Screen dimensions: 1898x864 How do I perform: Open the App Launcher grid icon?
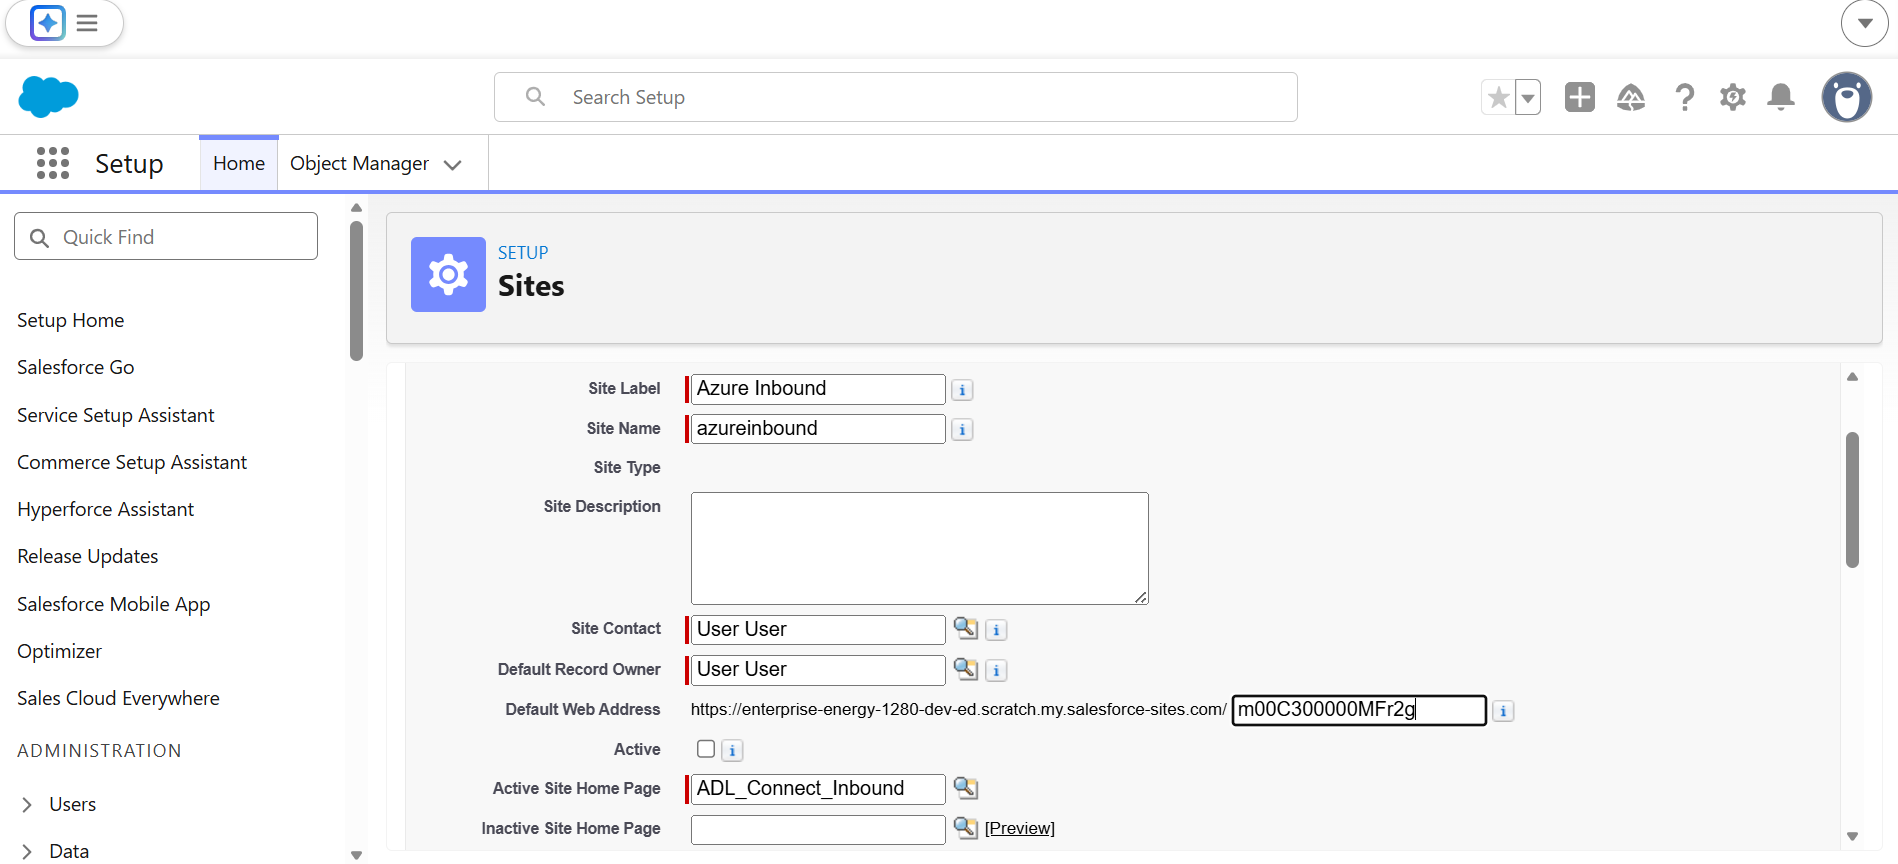point(53,163)
